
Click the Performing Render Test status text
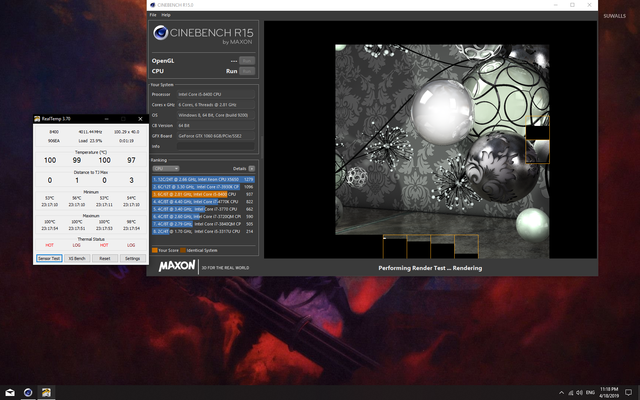430,268
